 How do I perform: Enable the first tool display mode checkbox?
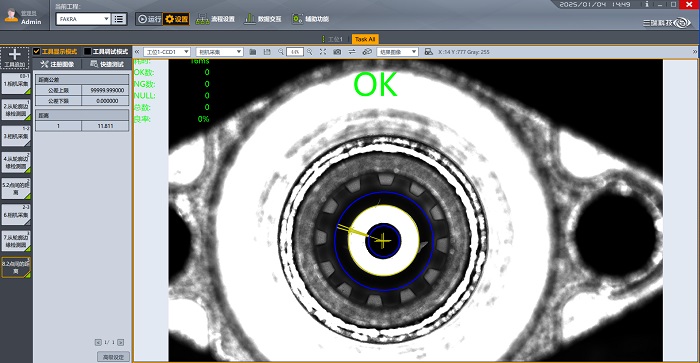tap(37, 51)
